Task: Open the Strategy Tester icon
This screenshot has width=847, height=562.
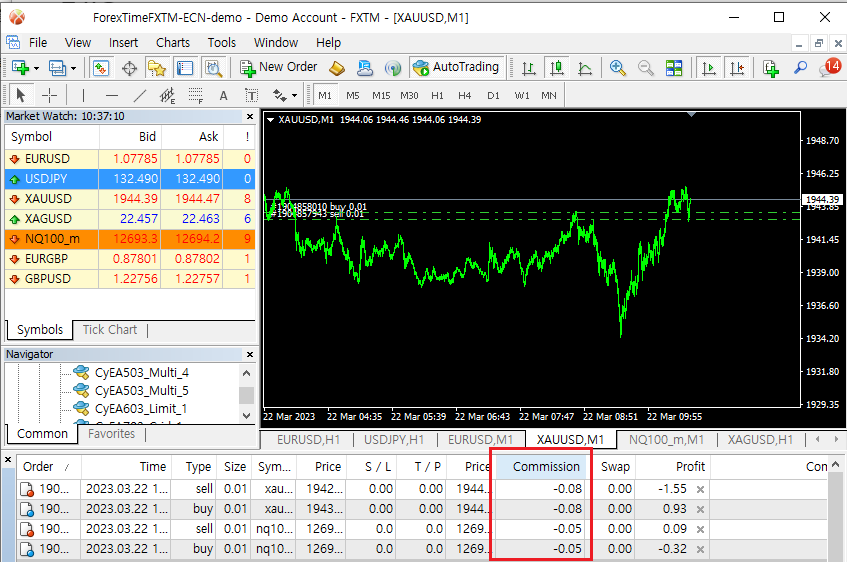Action: (x=213, y=68)
